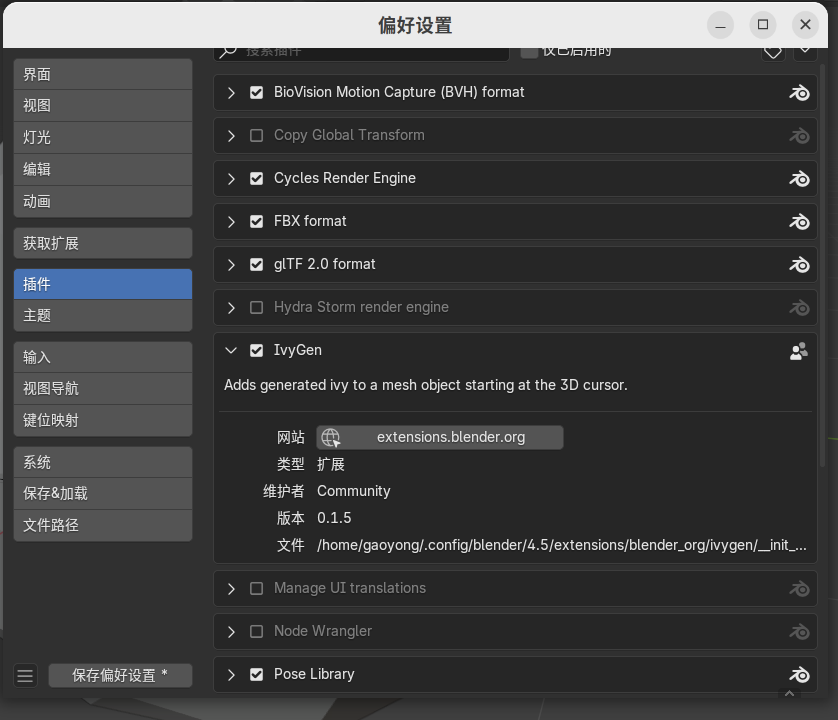Viewport: 838px width, 720px height.
Task: Click the add-on list vertical scrollbar
Action: [823, 265]
